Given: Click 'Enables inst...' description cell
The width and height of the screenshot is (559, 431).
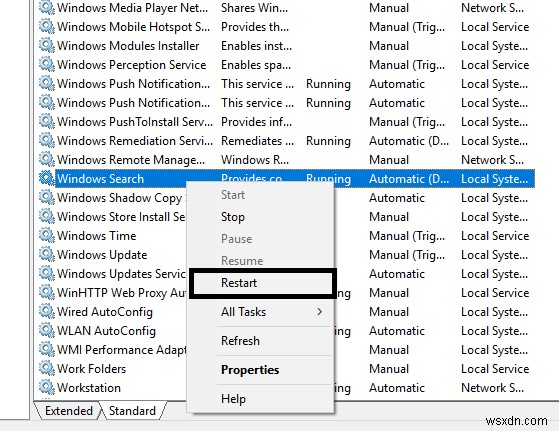Looking at the screenshot, I should 256,46.
